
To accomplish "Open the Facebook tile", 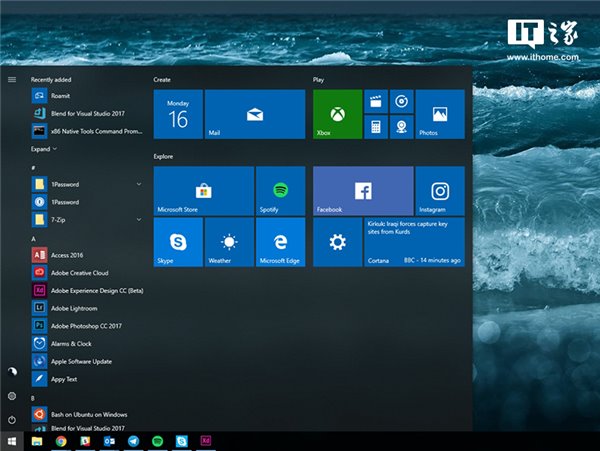I will pyautogui.click(x=363, y=191).
